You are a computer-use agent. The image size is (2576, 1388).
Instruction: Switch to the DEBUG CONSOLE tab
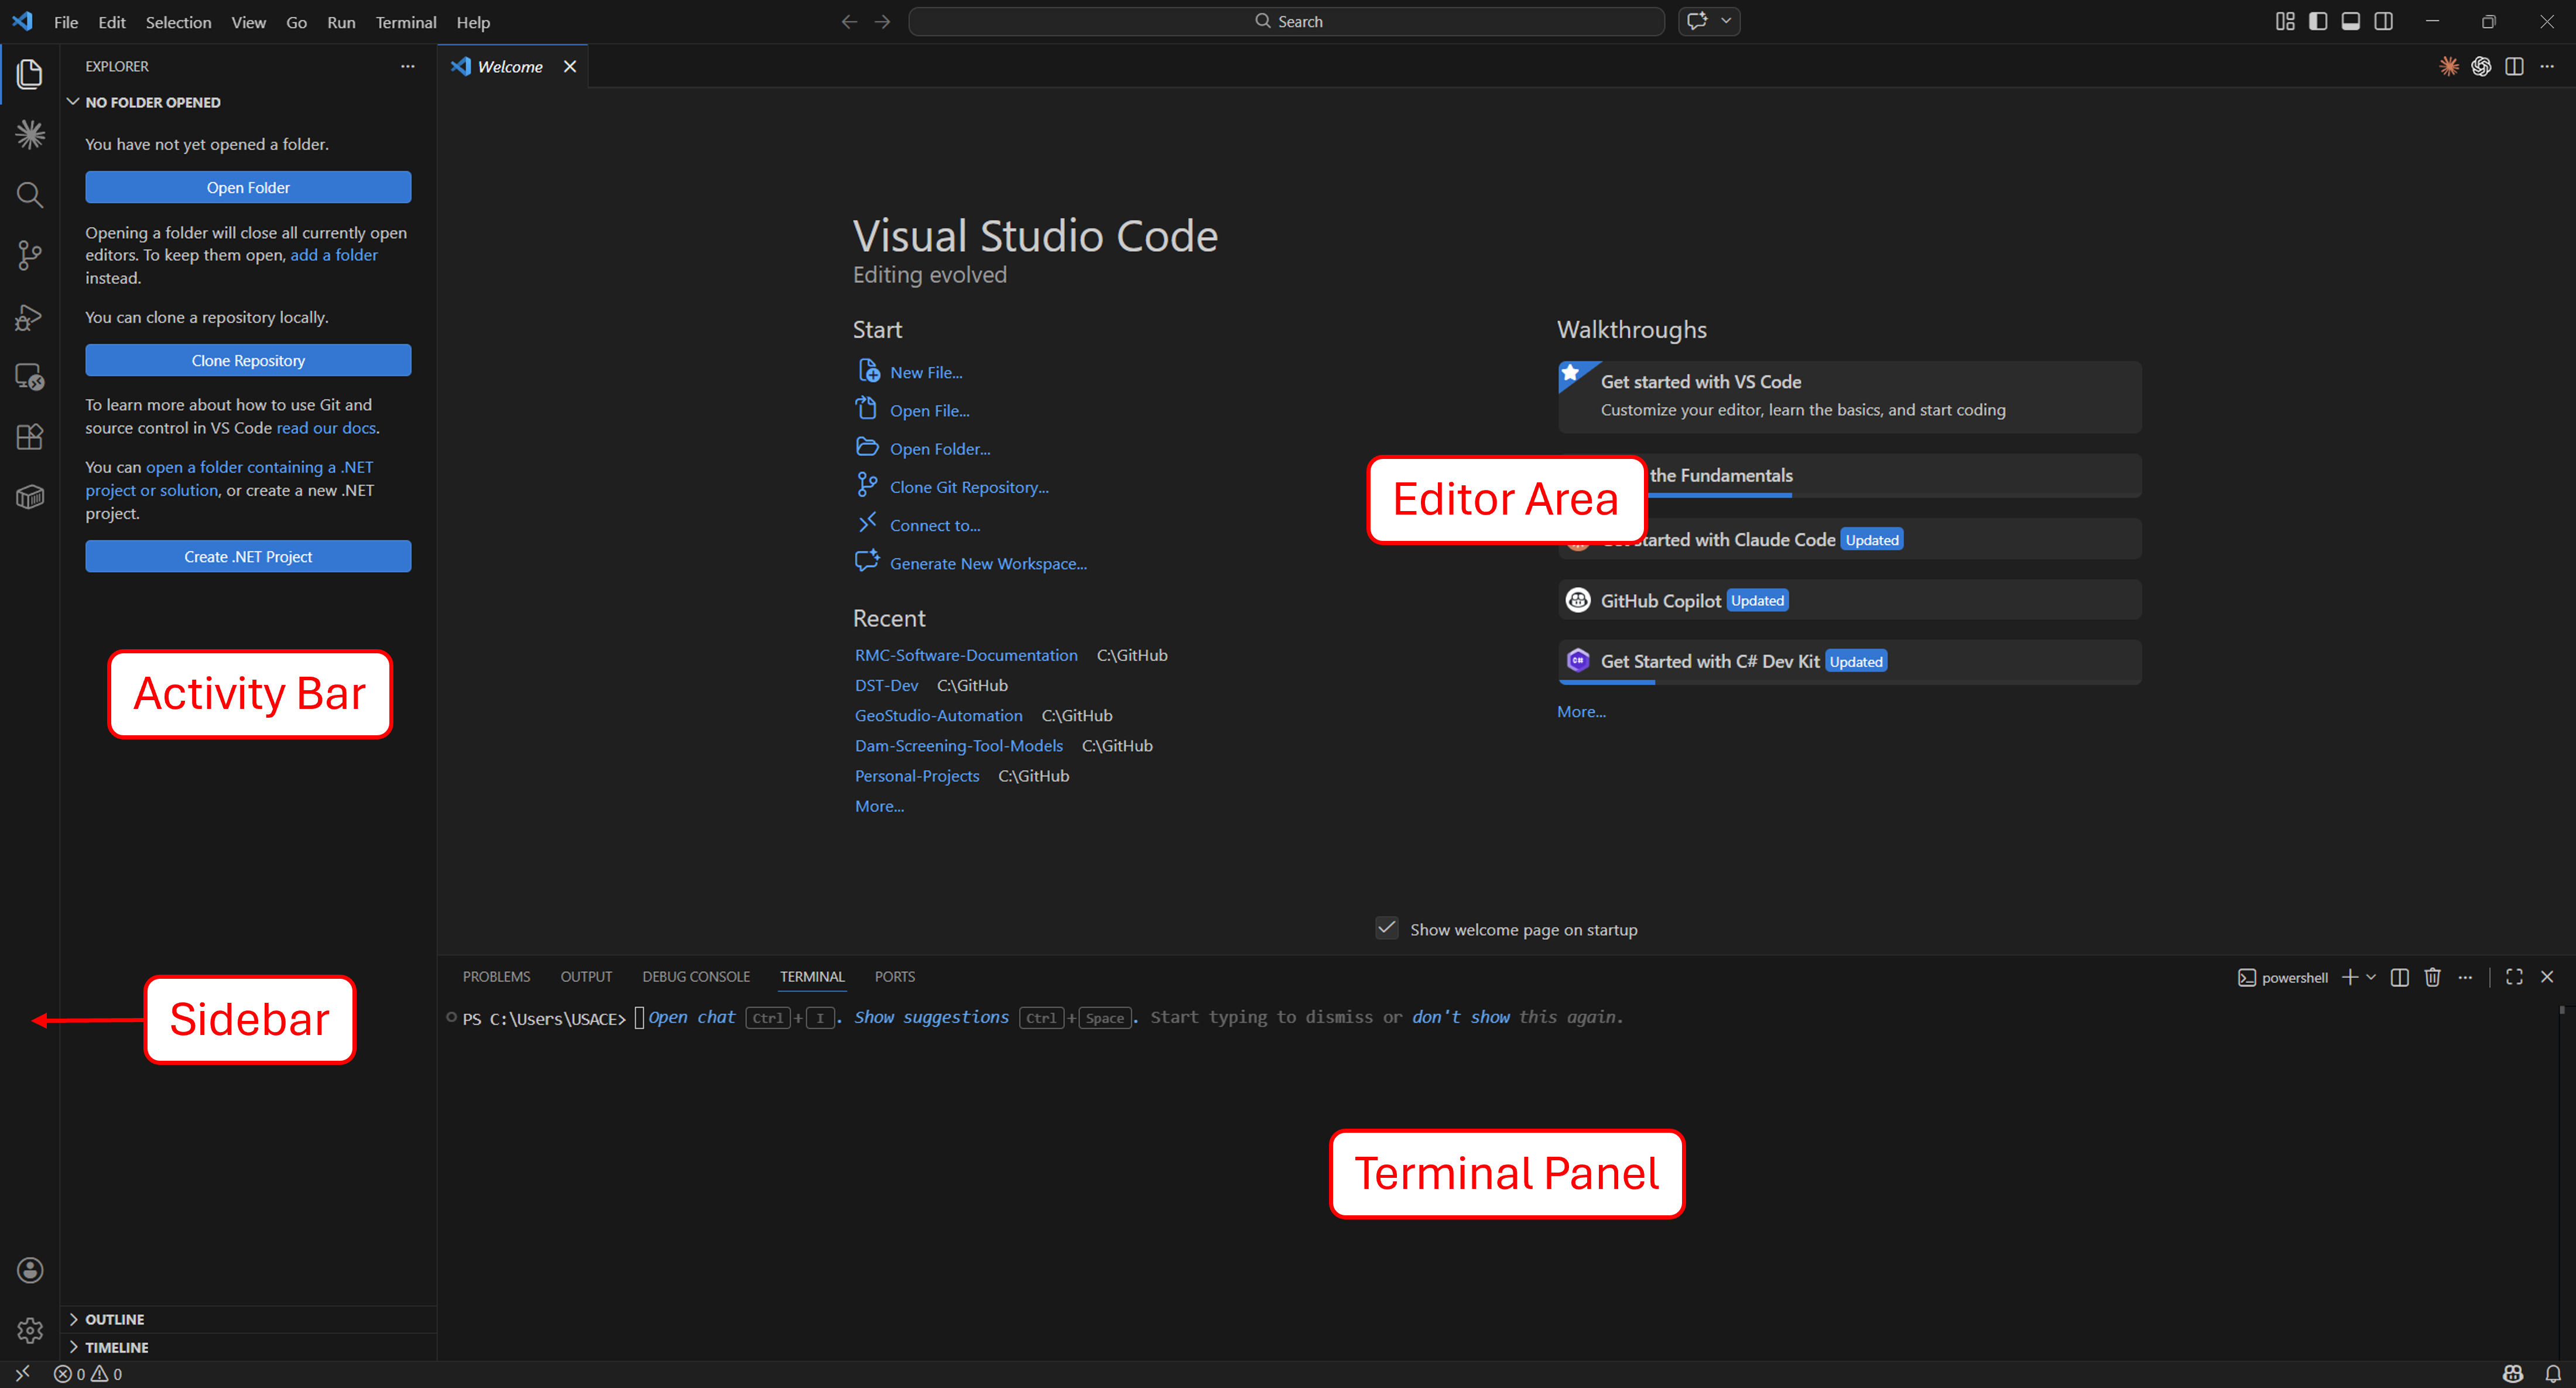click(x=696, y=977)
